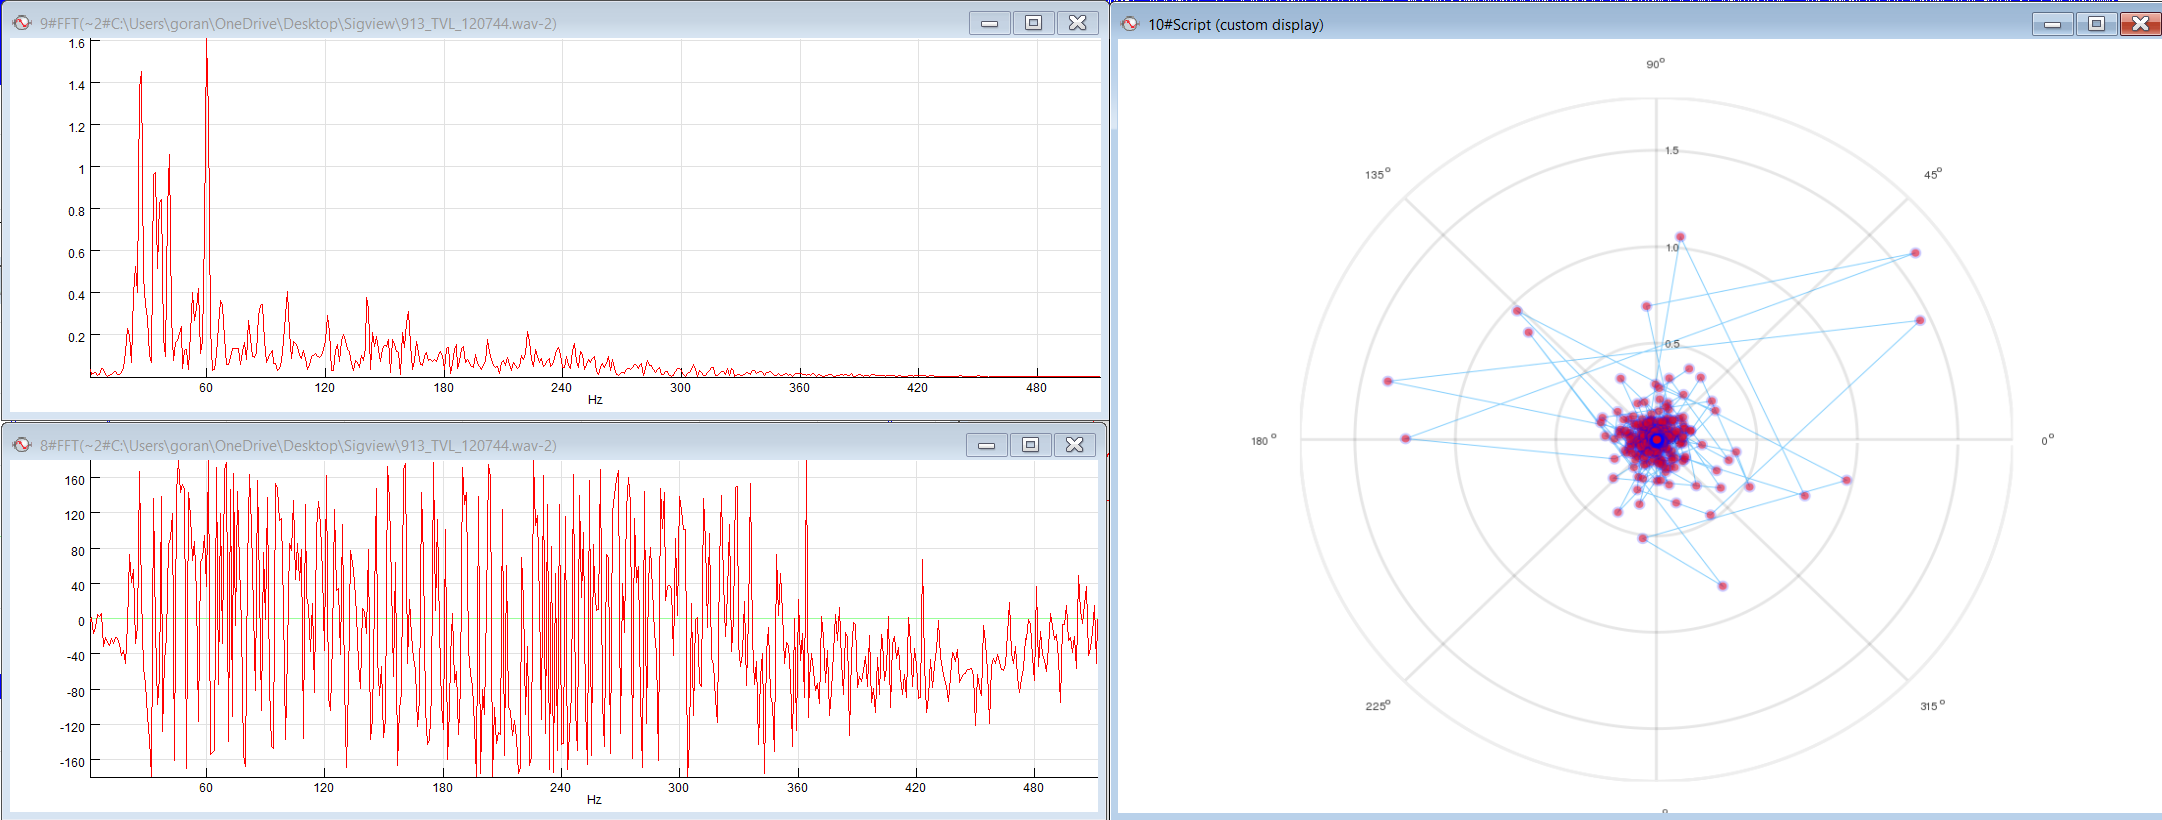This screenshot has width=2162, height=820.
Task: Minimize the 10#Script custom display window
Action: [2052, 24]
